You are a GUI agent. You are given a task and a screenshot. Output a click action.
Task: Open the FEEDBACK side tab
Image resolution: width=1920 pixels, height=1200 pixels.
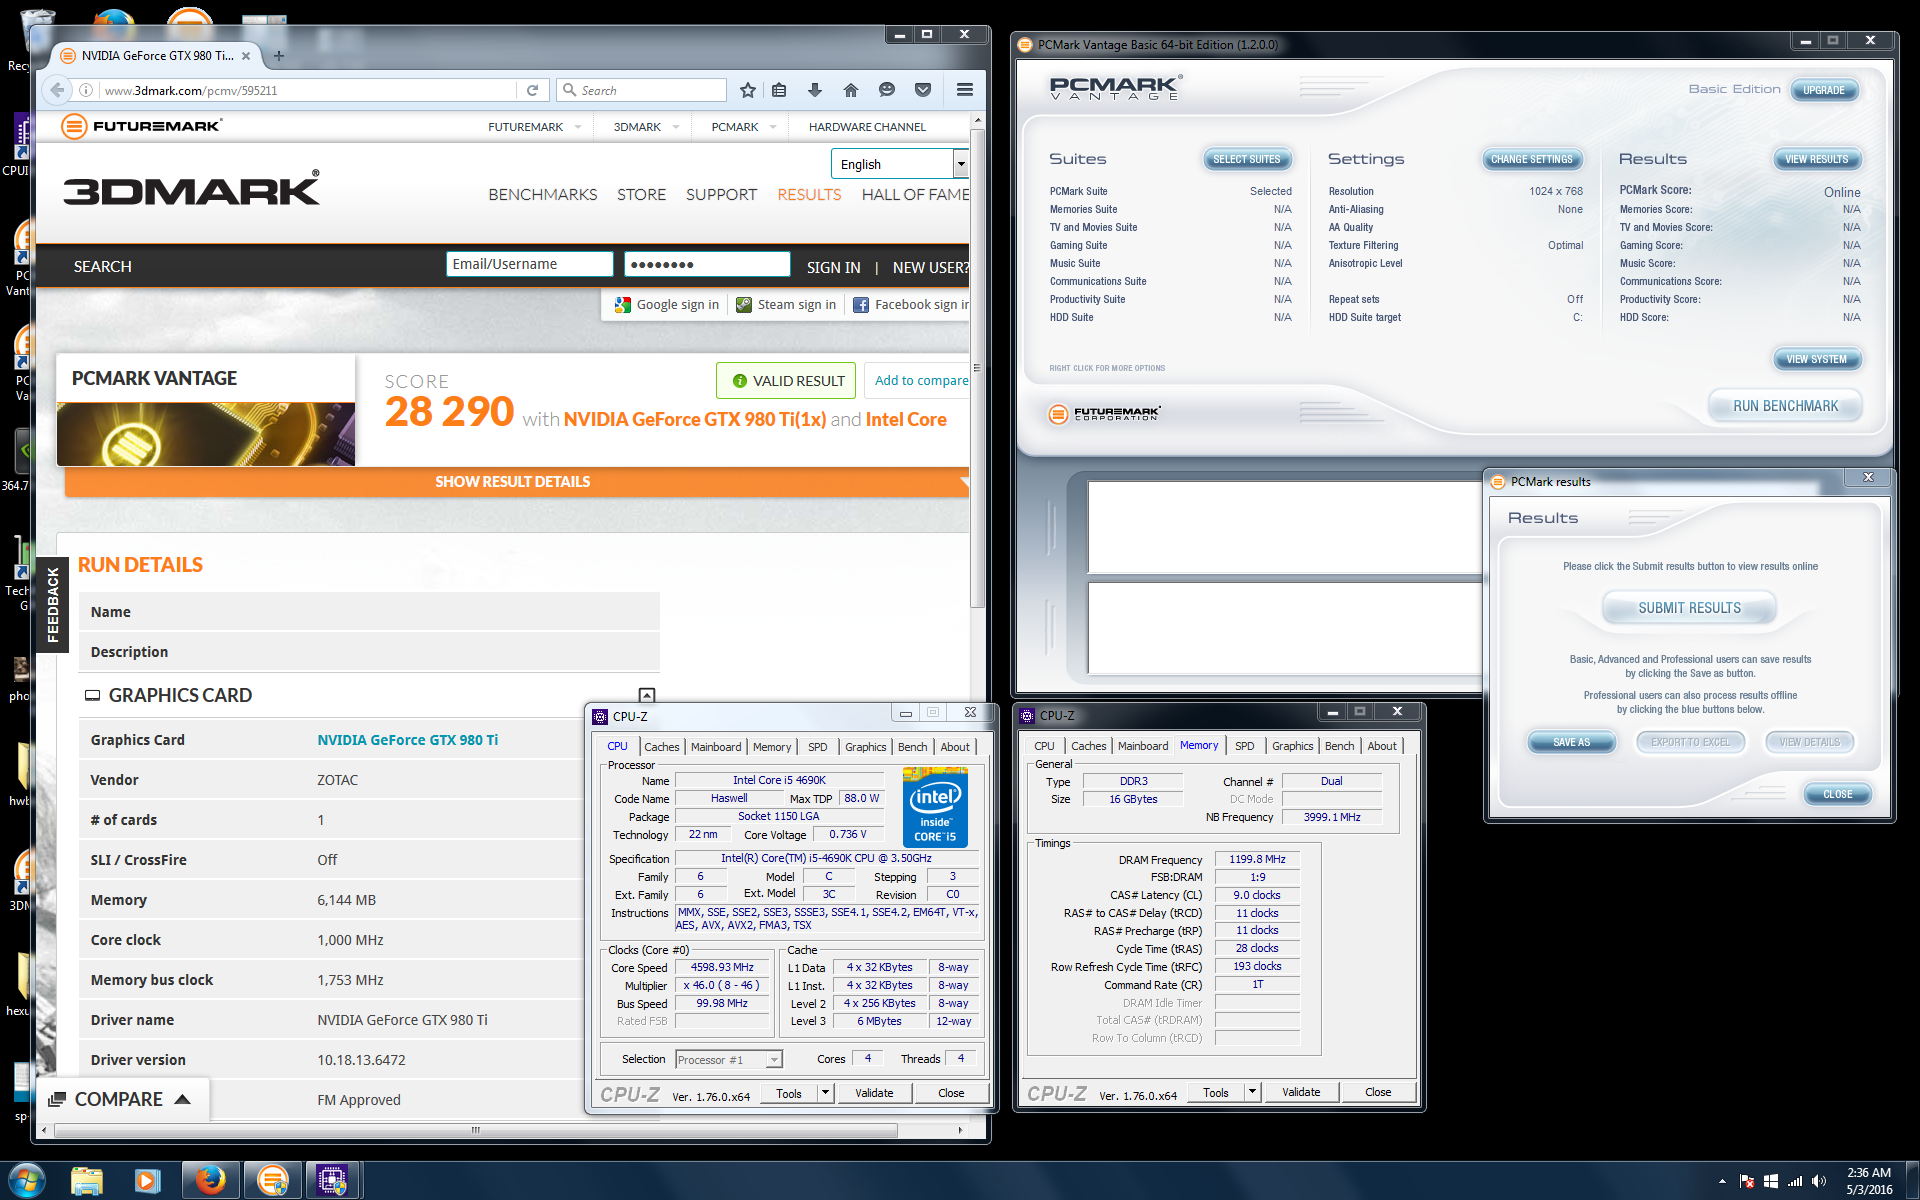pos(52,605)
